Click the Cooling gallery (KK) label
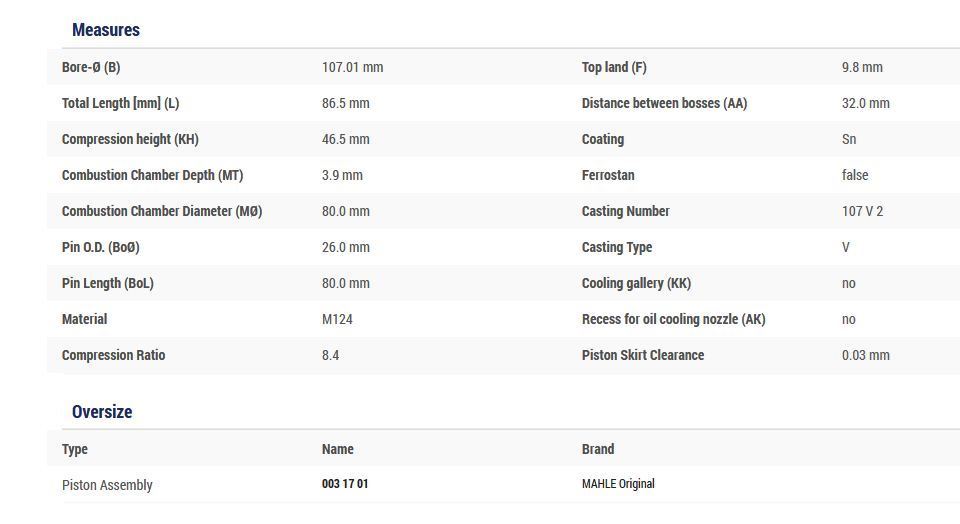The image size is (960, 524). point(636,283)
